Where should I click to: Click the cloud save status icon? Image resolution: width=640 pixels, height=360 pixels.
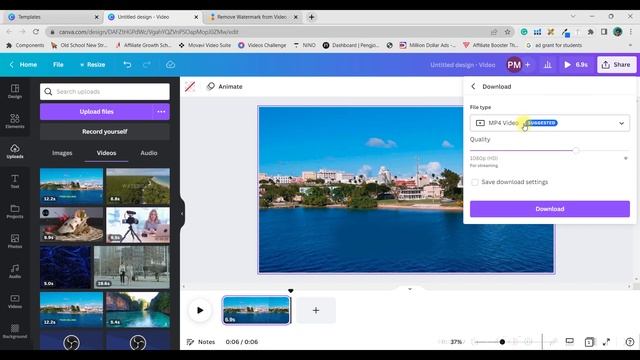point(170,64)
